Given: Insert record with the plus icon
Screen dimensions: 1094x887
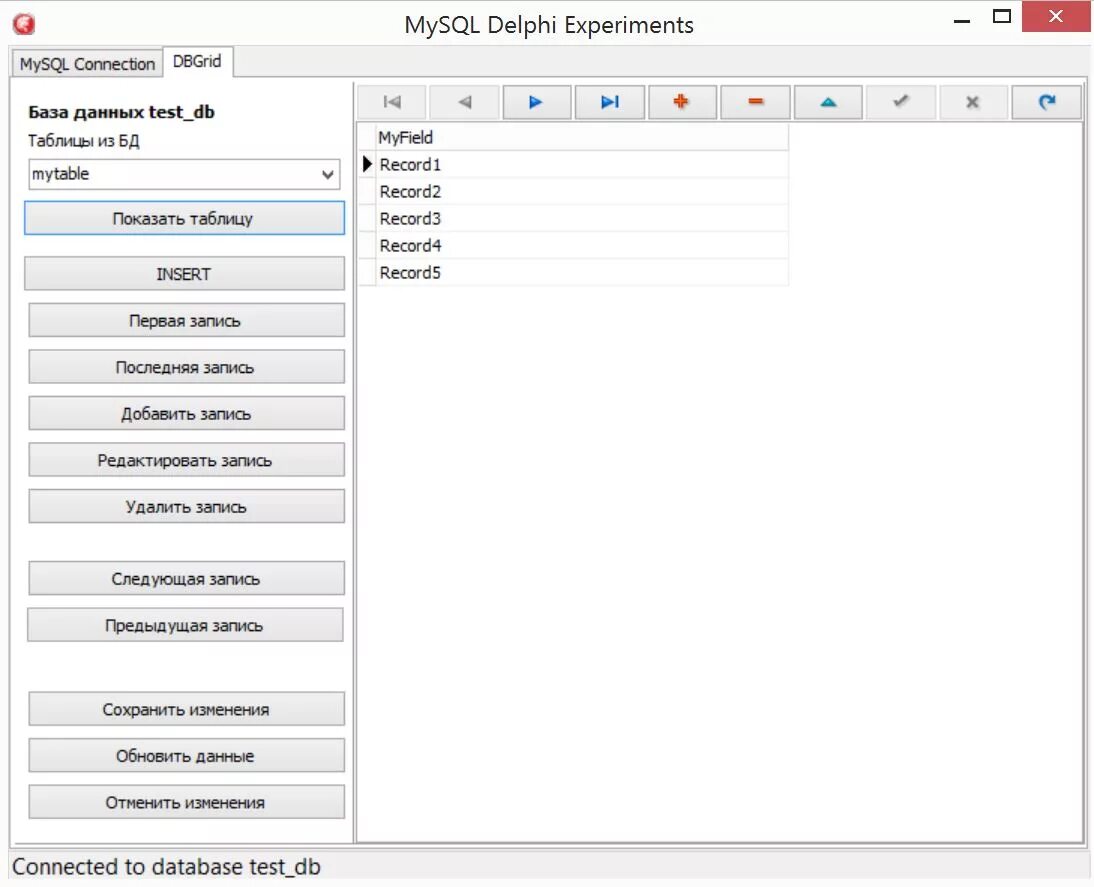Looking at the screenshot, I should click(682, 103).
